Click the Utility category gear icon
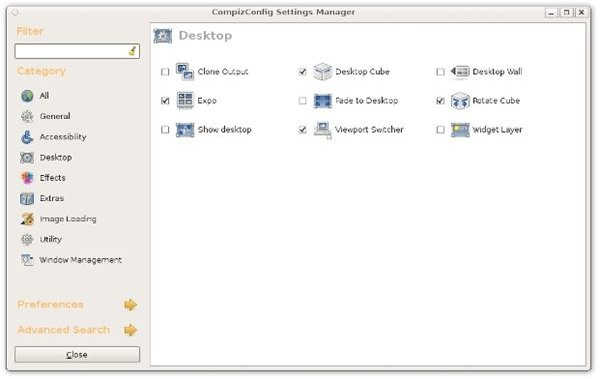Screen dimensions: 600x379 (27, 239)
